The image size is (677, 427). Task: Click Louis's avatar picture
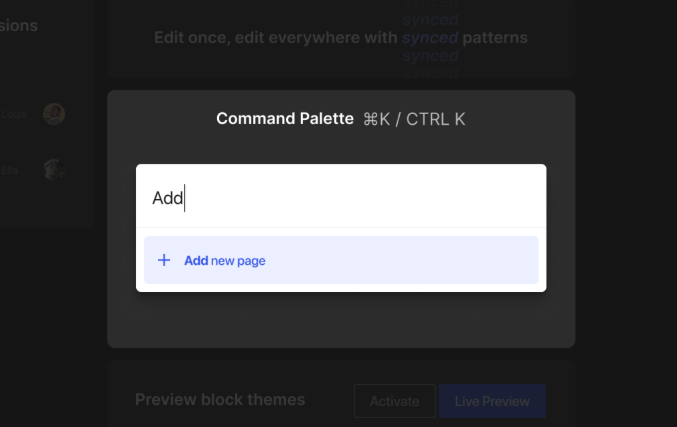[x=54, y=114]
